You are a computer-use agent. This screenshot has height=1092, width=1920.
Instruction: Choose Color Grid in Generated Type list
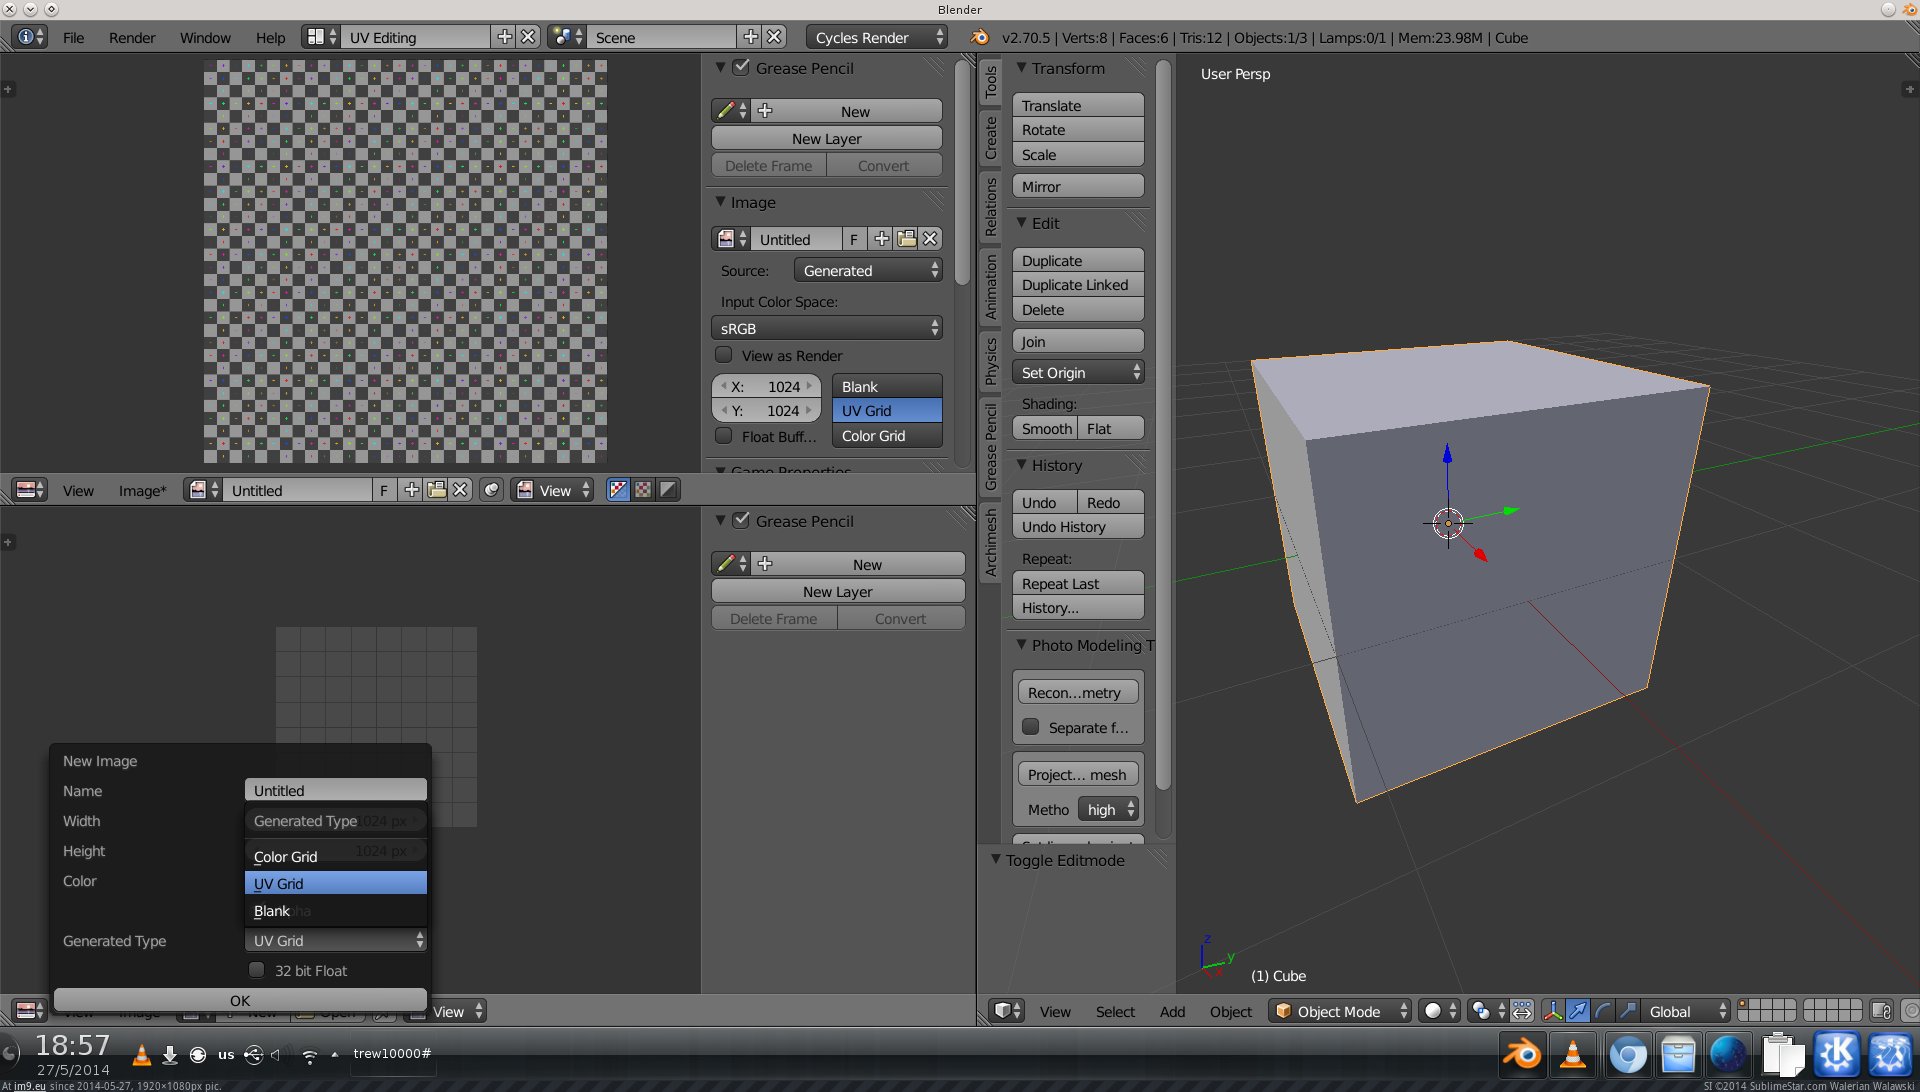pos(285,857)
